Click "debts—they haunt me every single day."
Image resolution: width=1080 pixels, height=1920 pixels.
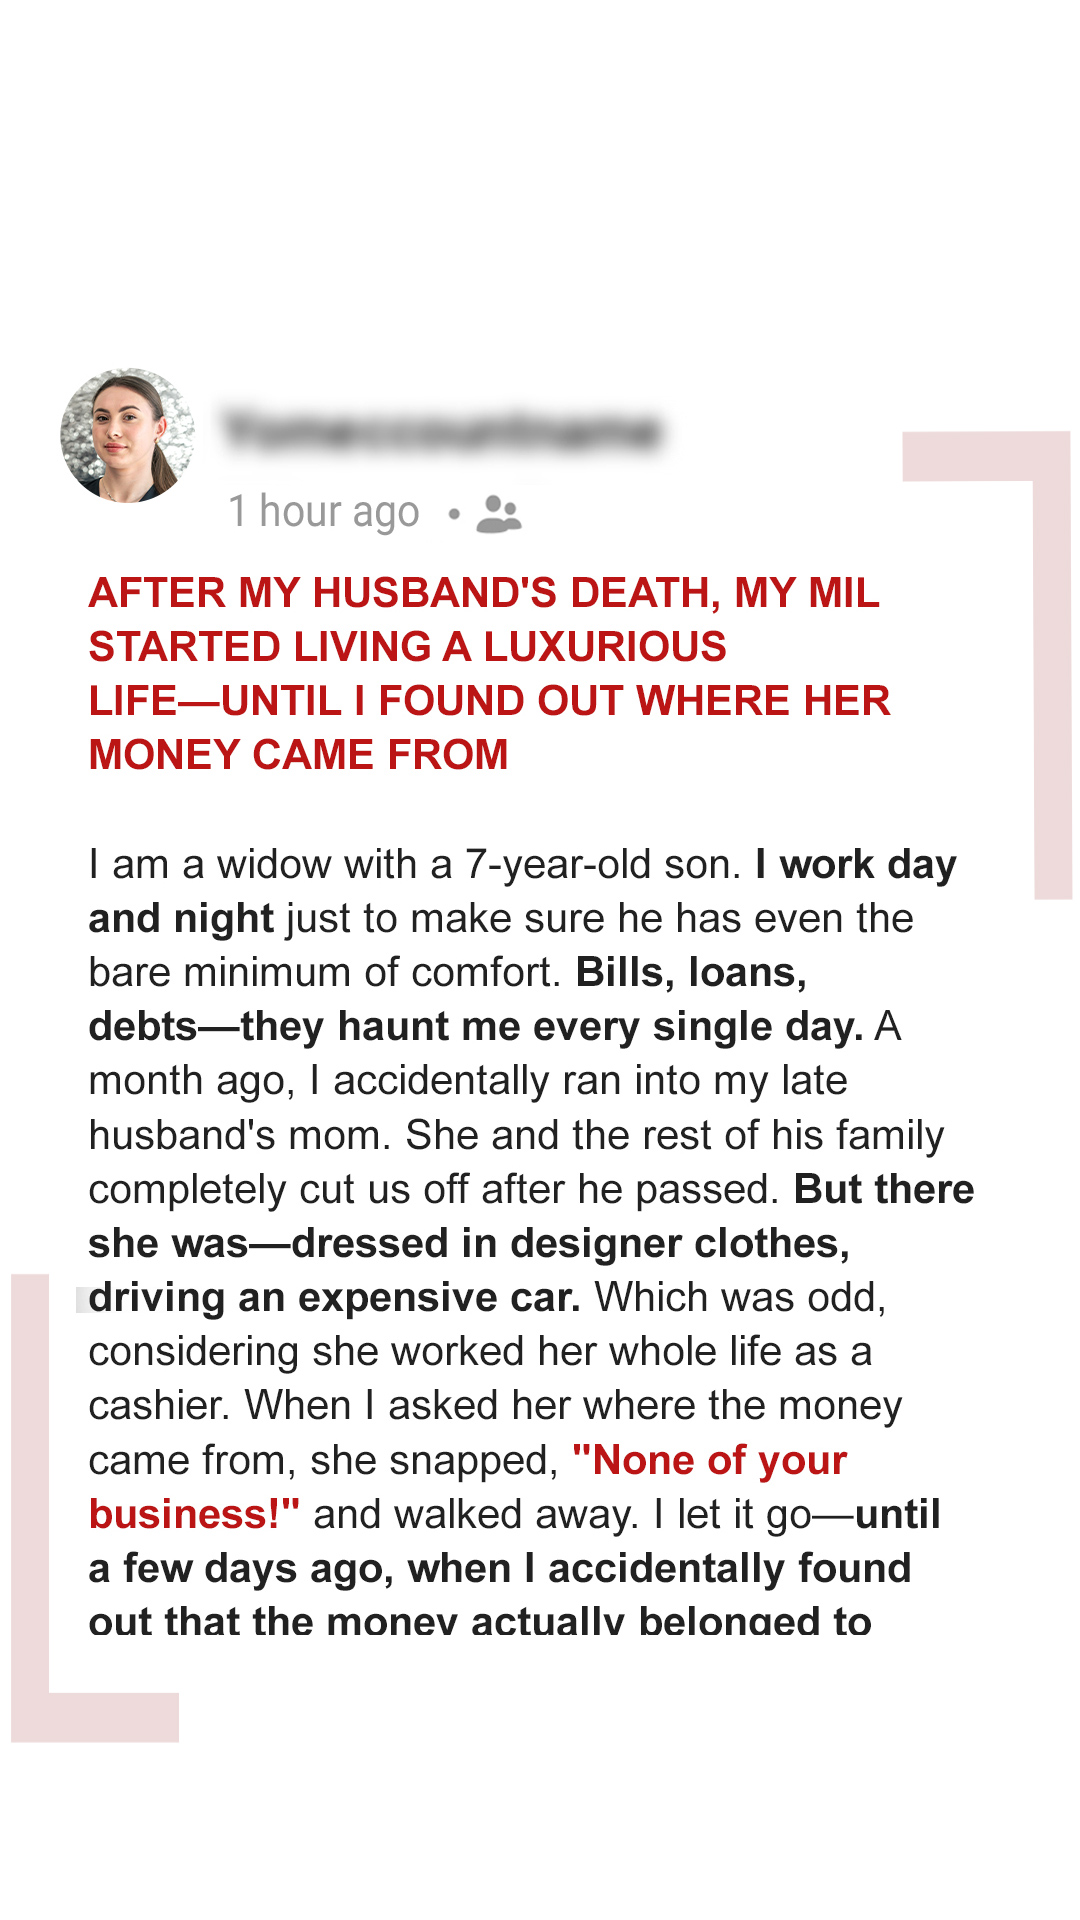coord(476,1027)
